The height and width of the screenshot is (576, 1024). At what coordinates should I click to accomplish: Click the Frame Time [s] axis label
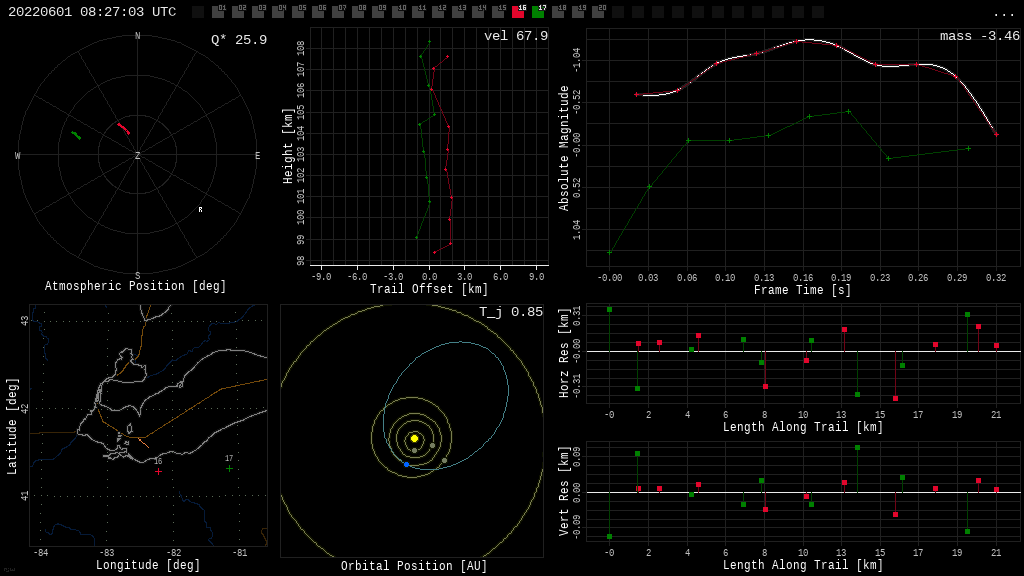803,290
